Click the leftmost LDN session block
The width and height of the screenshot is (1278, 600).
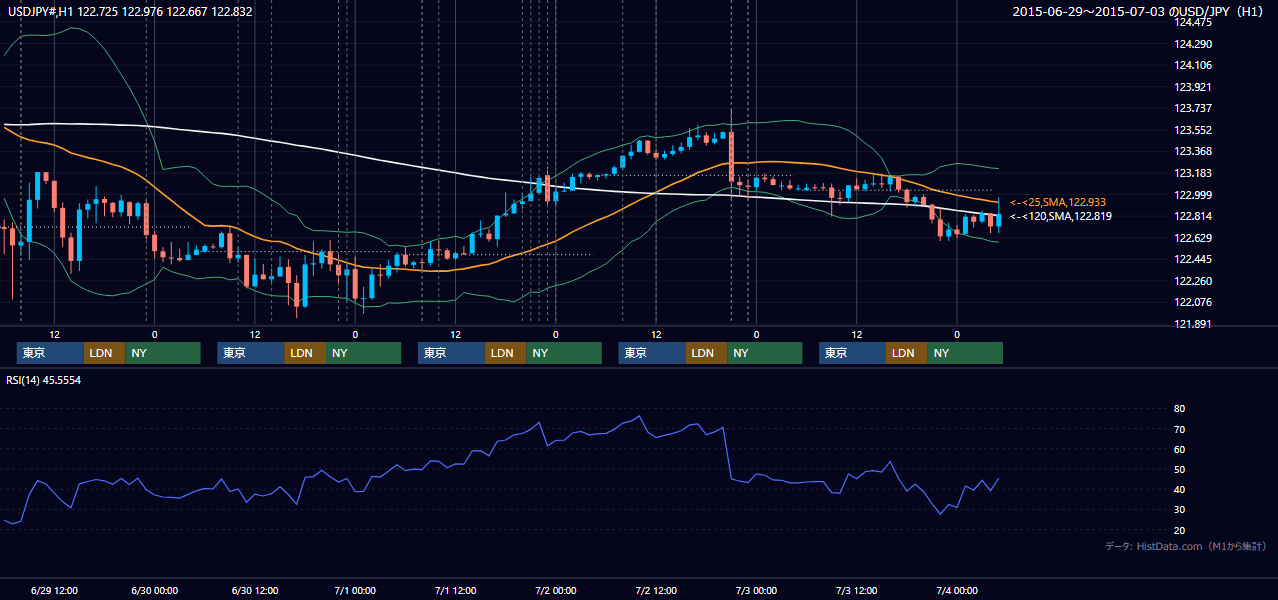104,353
